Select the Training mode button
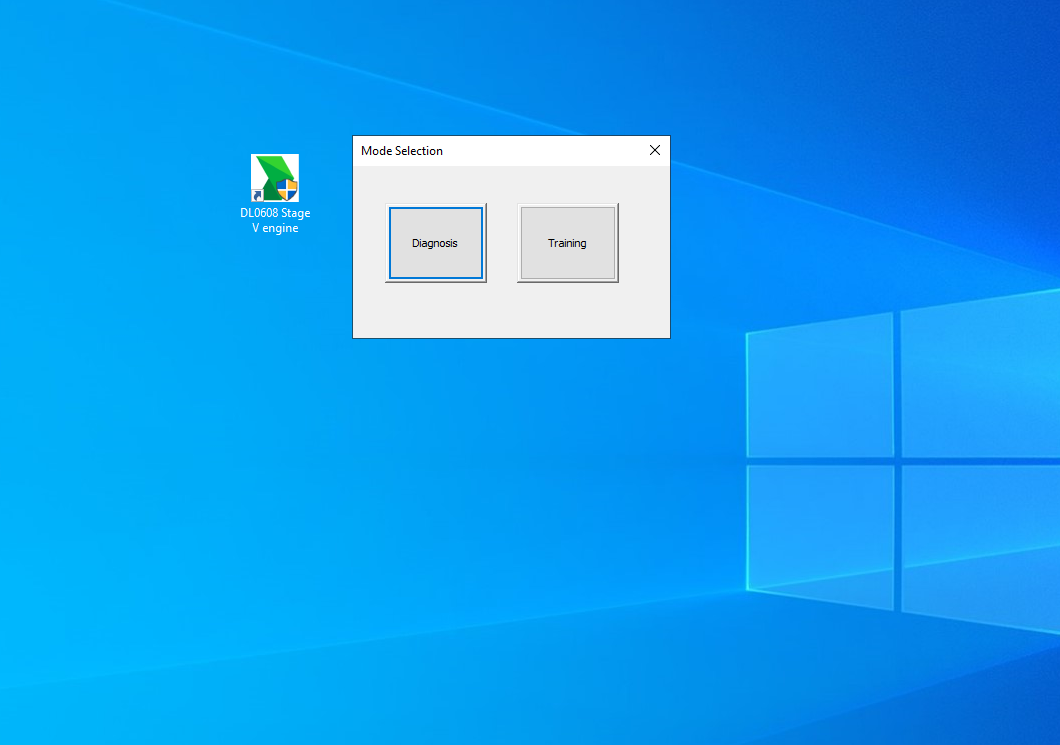 (x=567, y=243)
